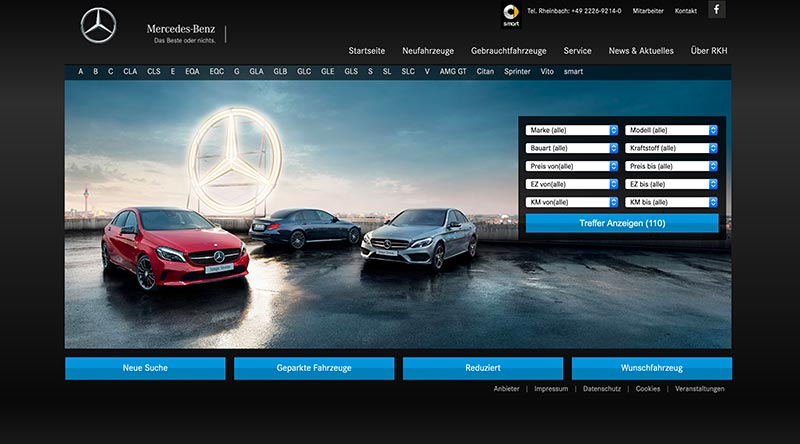Expand the Bauart (alle) dropdown
Viewport: 800px width, 444px height.
(572, 148)
